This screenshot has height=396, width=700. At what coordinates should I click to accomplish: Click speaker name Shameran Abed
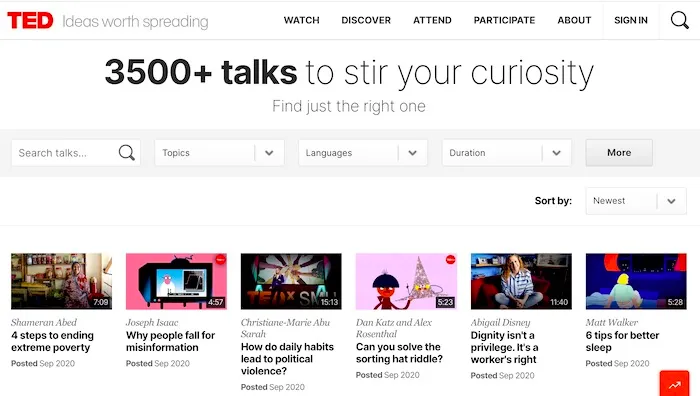[x=44, y=322]
